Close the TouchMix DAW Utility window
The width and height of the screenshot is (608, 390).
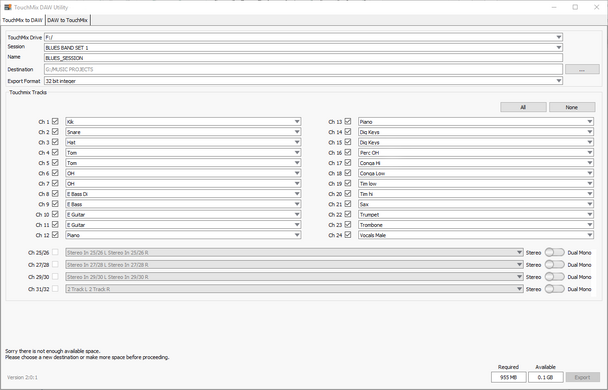click(x=597, y=7)
